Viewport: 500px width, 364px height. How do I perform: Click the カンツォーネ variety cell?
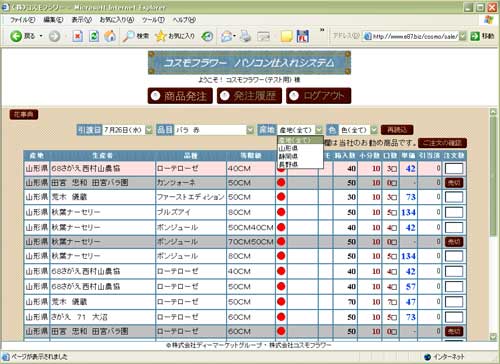click(190, 182)
